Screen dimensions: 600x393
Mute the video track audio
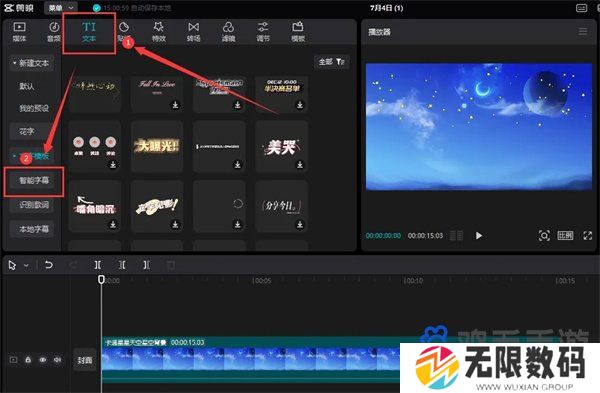[x=57, y=360]
